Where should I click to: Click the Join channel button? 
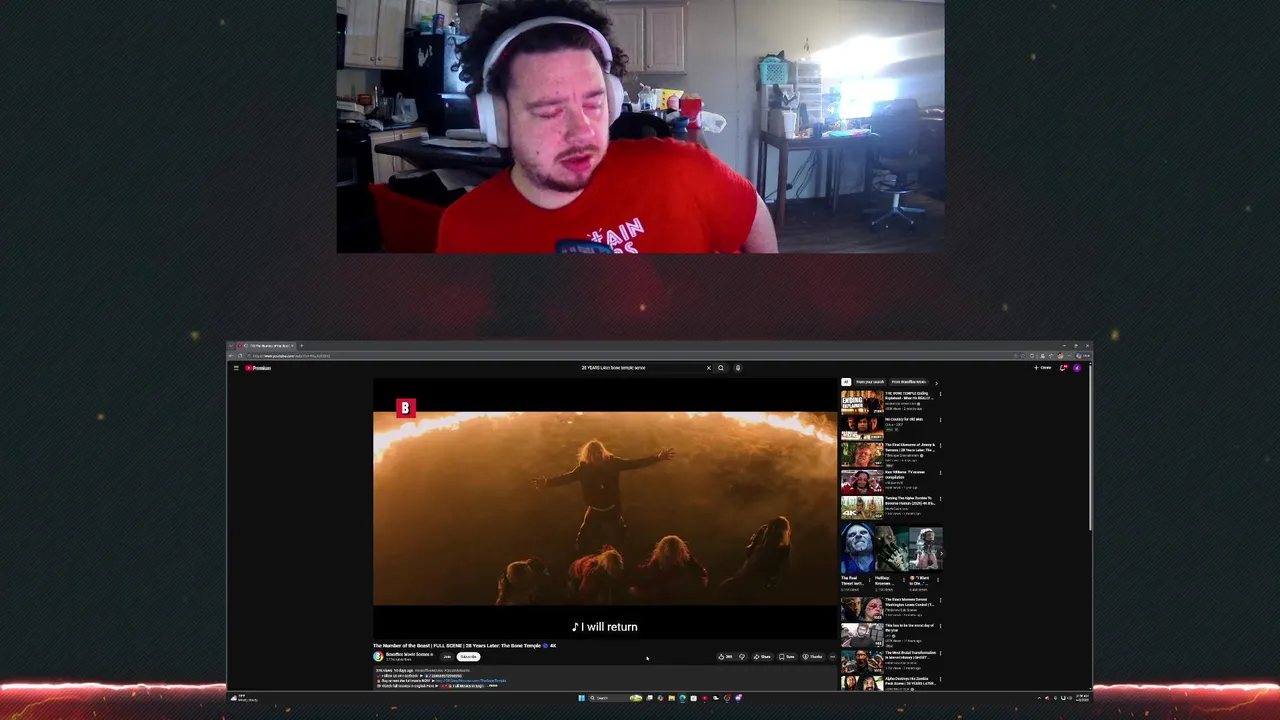click(x=447, y=657)
